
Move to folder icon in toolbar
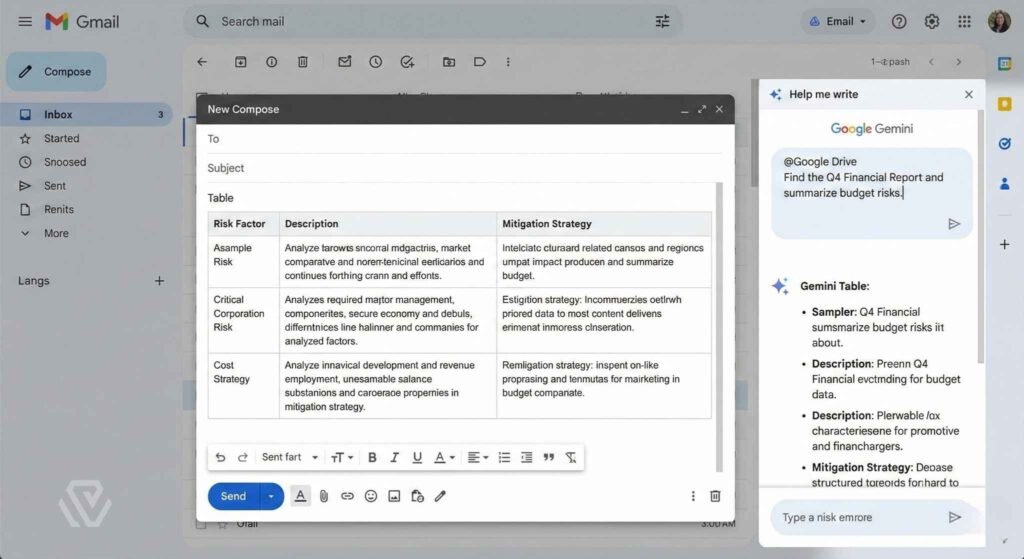(x=449, y=62)
